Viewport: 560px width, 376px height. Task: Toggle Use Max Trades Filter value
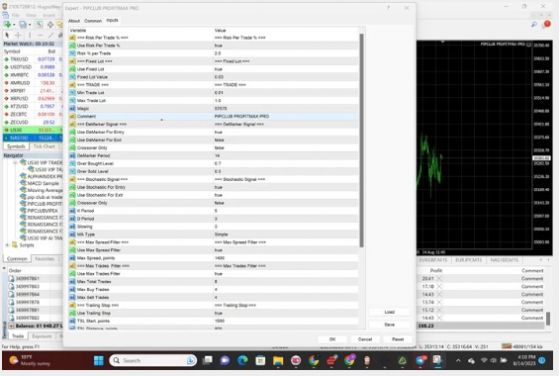219,274
